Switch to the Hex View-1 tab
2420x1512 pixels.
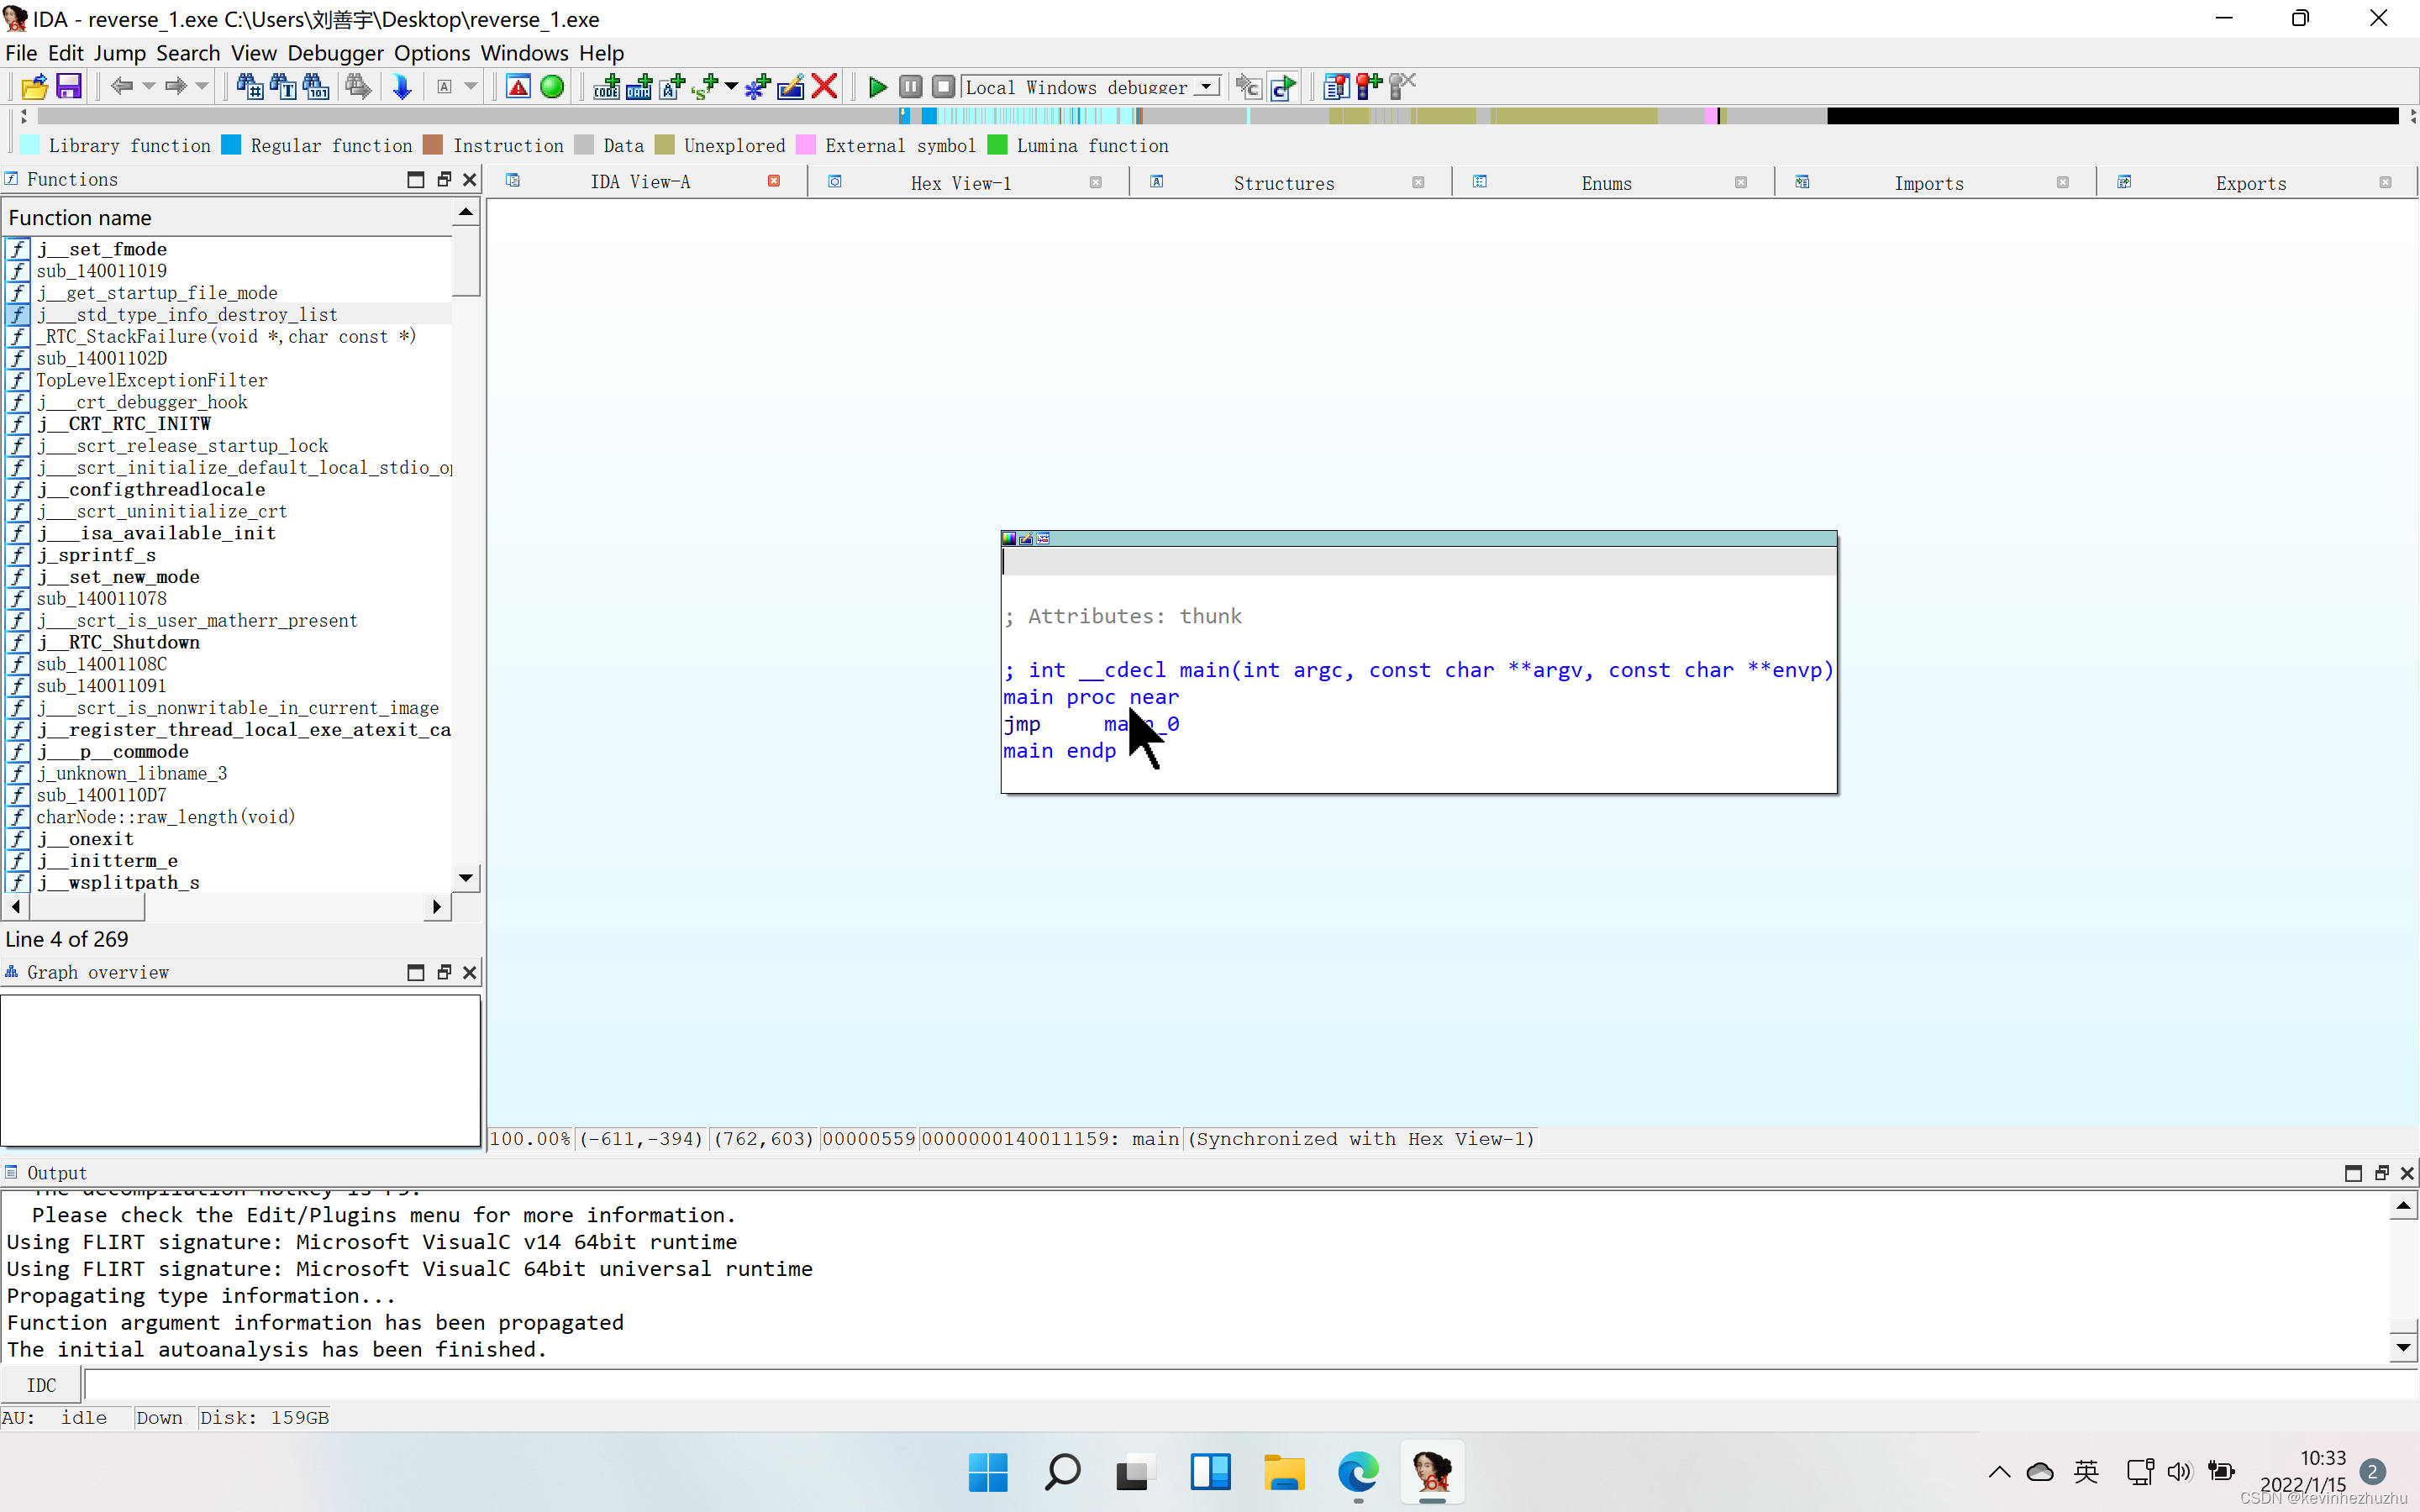pyautogui.click(x=960, y=183)
